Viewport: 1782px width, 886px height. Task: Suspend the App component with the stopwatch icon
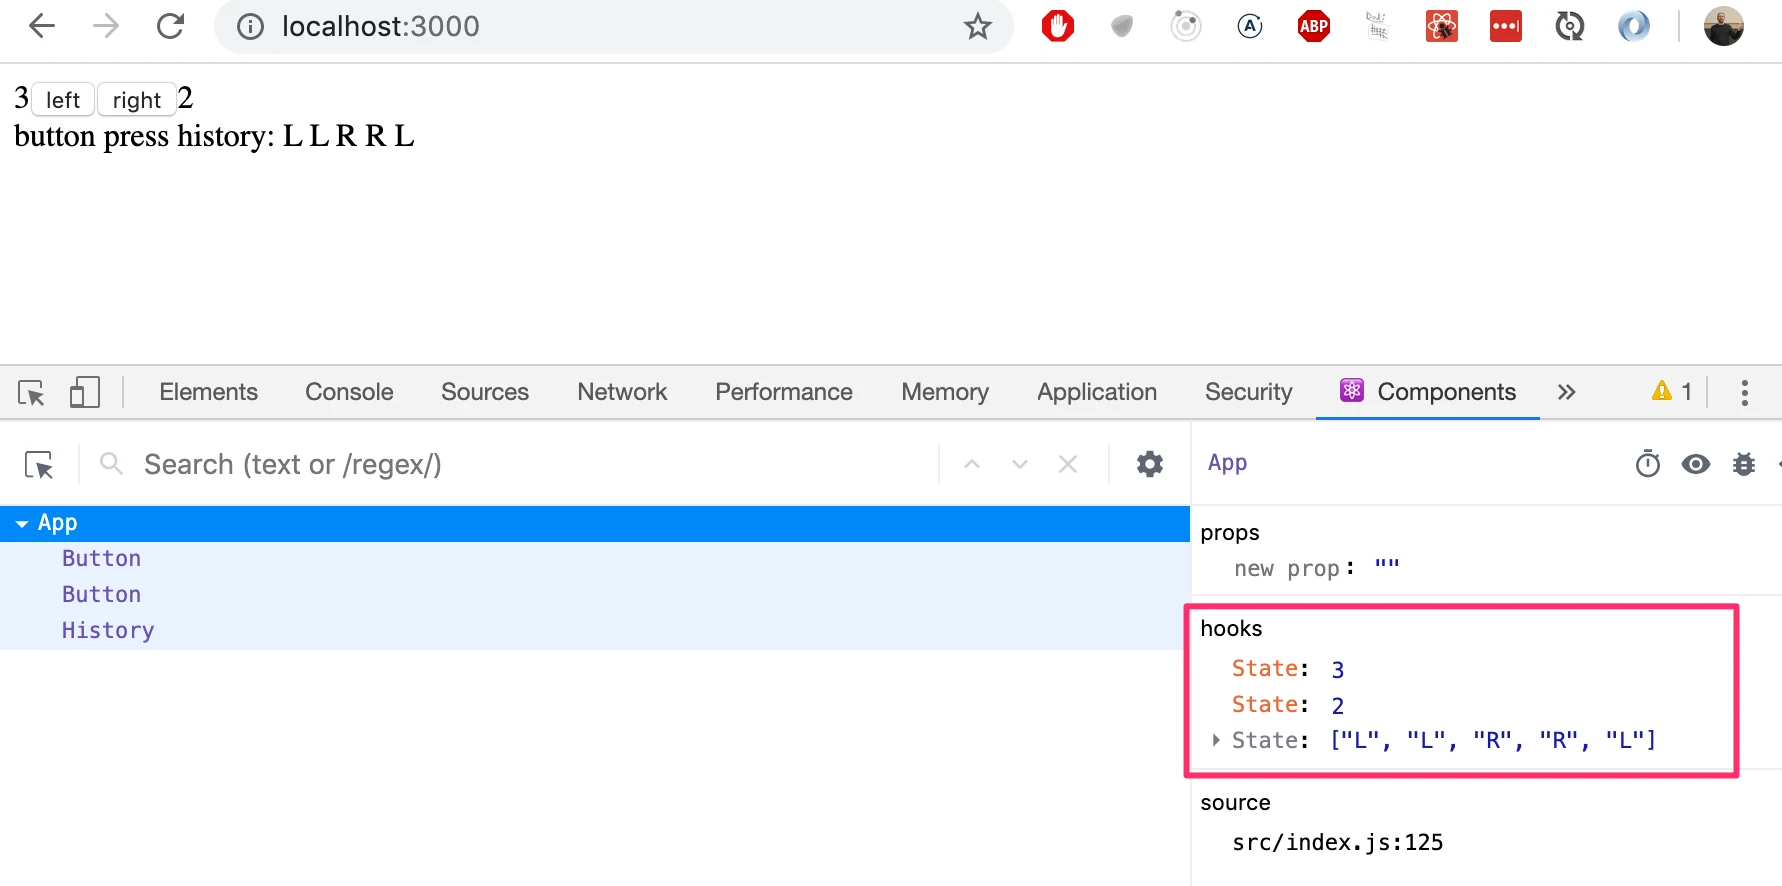coord(1648,464)
